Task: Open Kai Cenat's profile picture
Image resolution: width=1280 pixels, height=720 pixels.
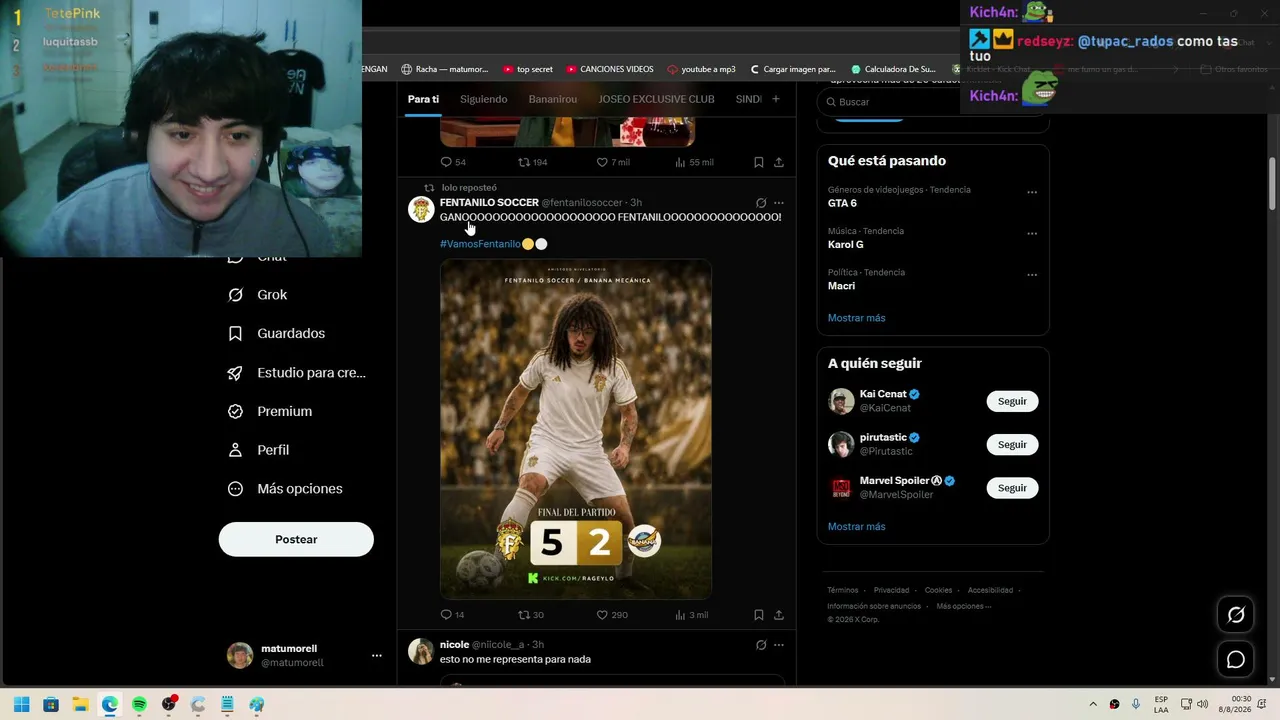Action: point(841,401)
